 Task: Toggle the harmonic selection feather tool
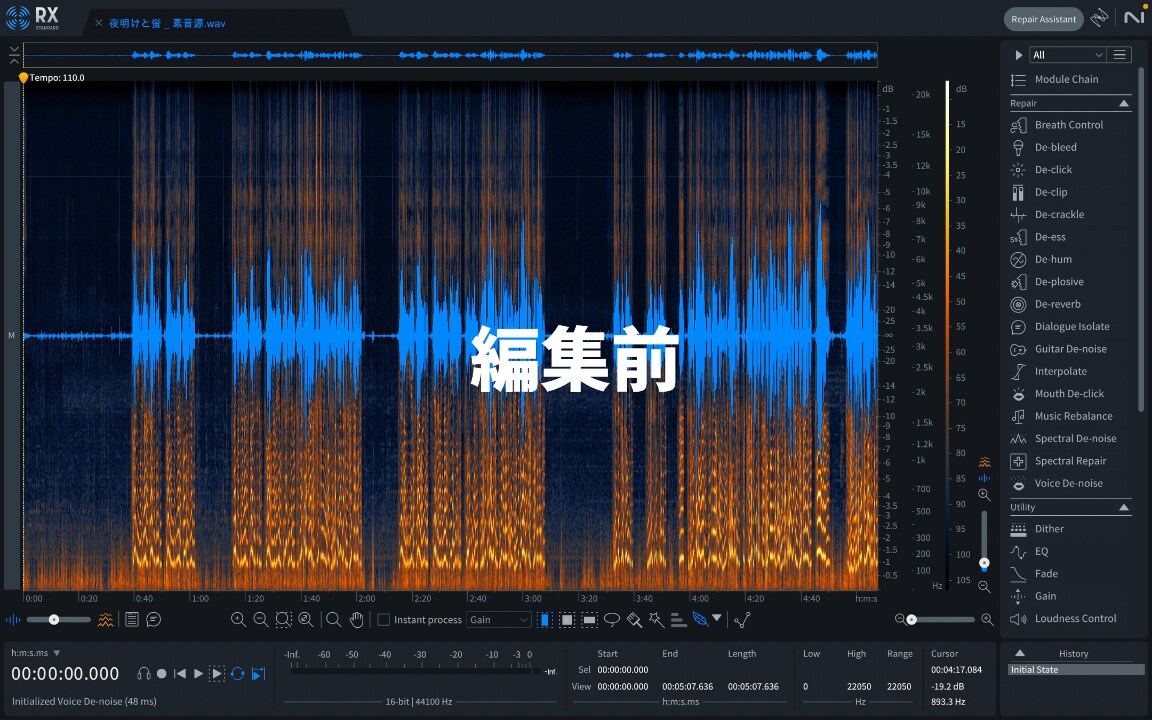[700, 620]
